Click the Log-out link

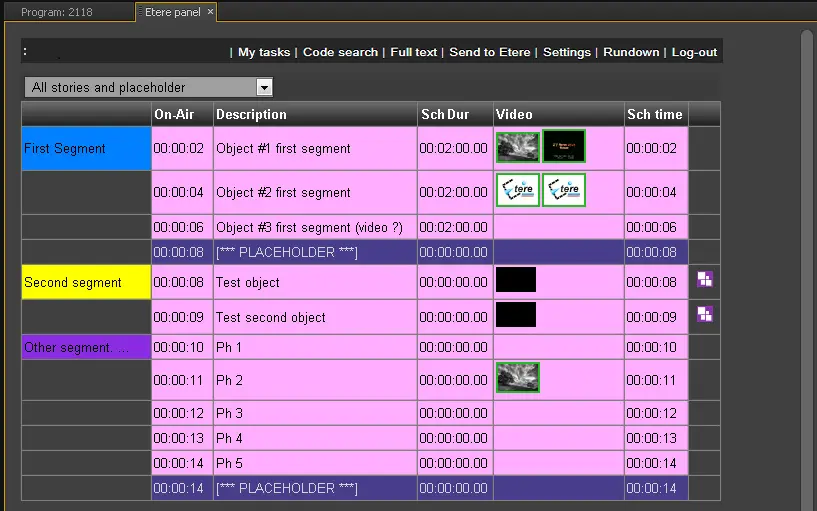click(694, 52)
